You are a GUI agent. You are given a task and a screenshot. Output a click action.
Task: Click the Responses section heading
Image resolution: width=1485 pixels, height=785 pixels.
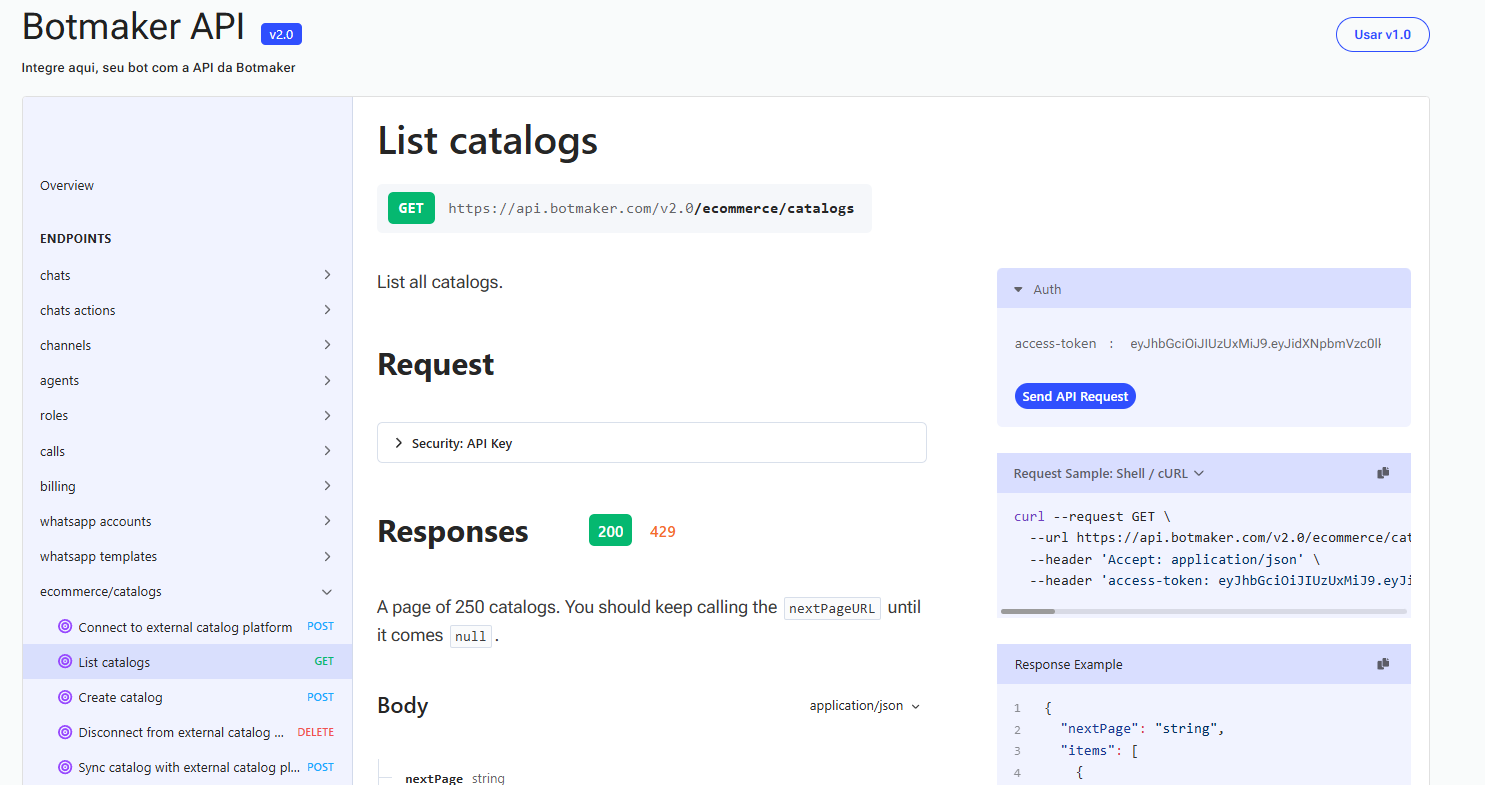click(x=452, y=531)
